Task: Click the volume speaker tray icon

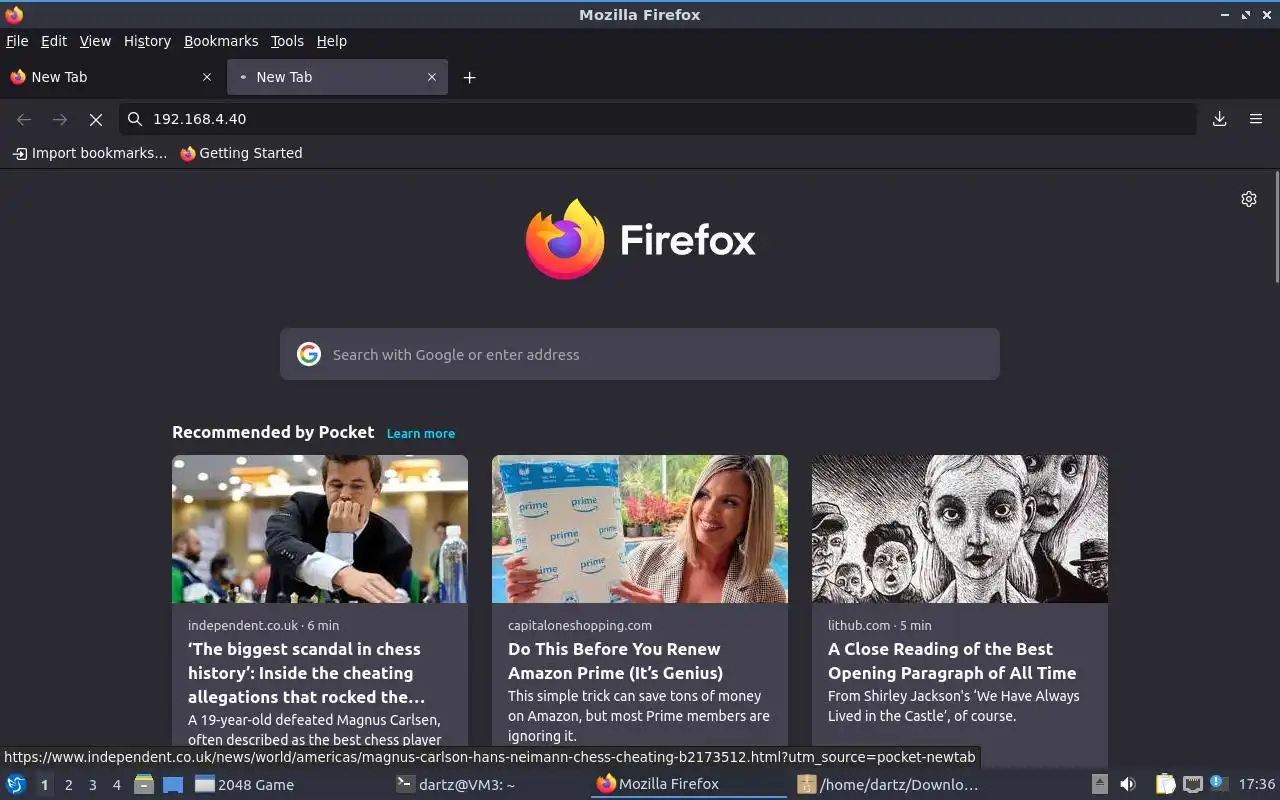Action: pyautogui.click(x=1128, y=784)
